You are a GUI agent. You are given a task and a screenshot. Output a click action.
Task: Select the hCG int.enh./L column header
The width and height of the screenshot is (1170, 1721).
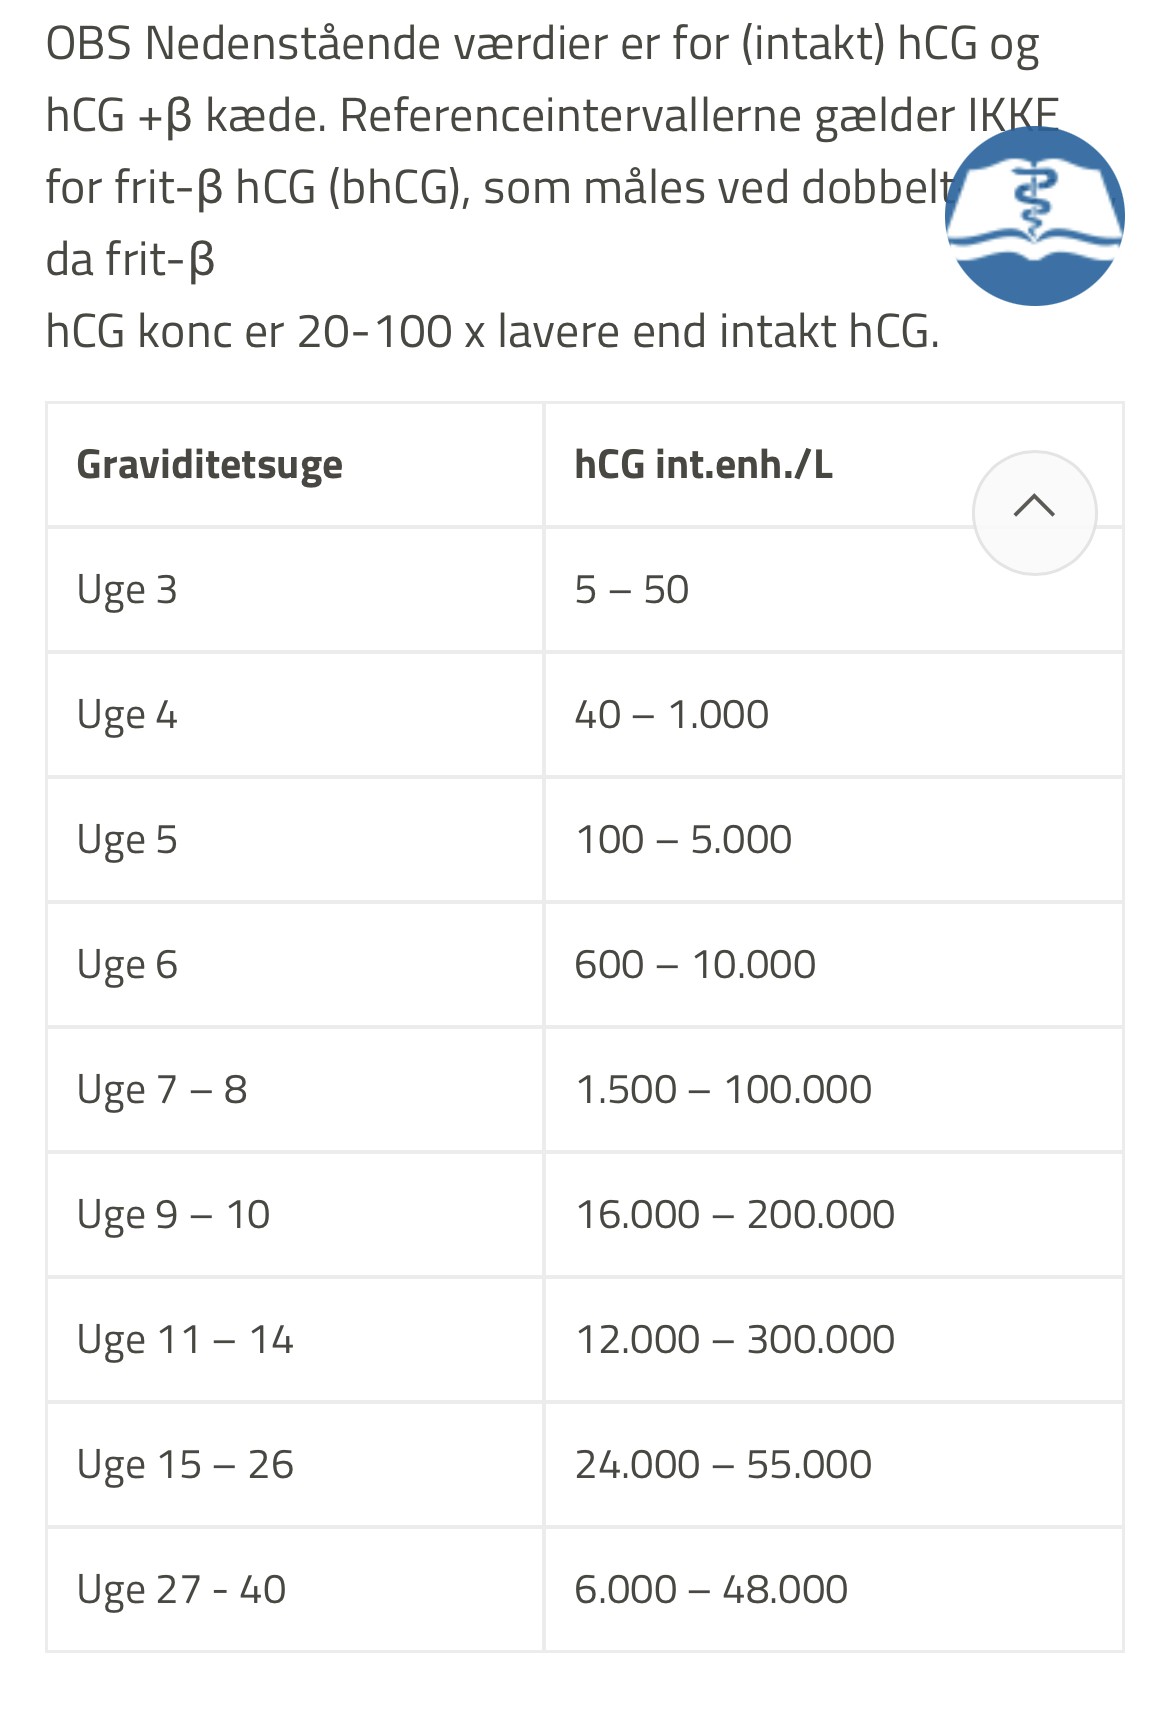703,465
